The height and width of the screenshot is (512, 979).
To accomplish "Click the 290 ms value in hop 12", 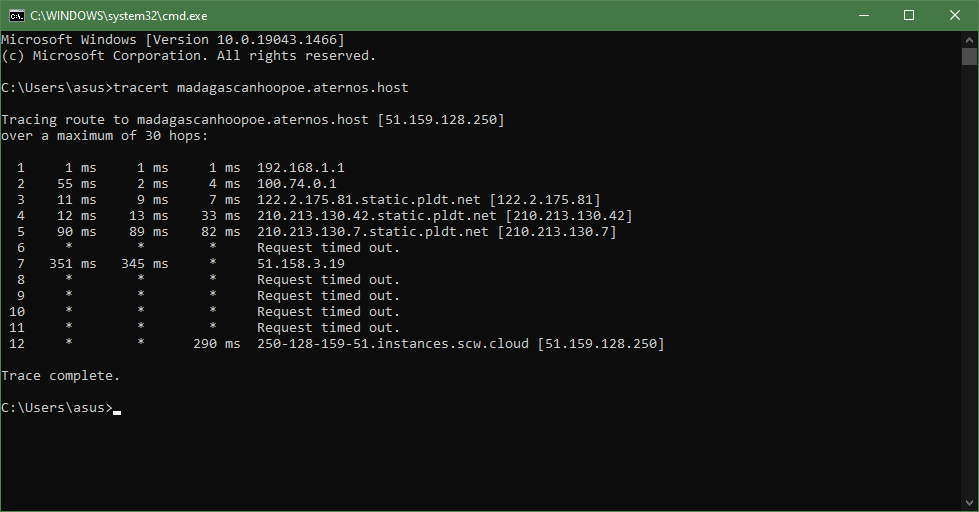I will (217, 344).
